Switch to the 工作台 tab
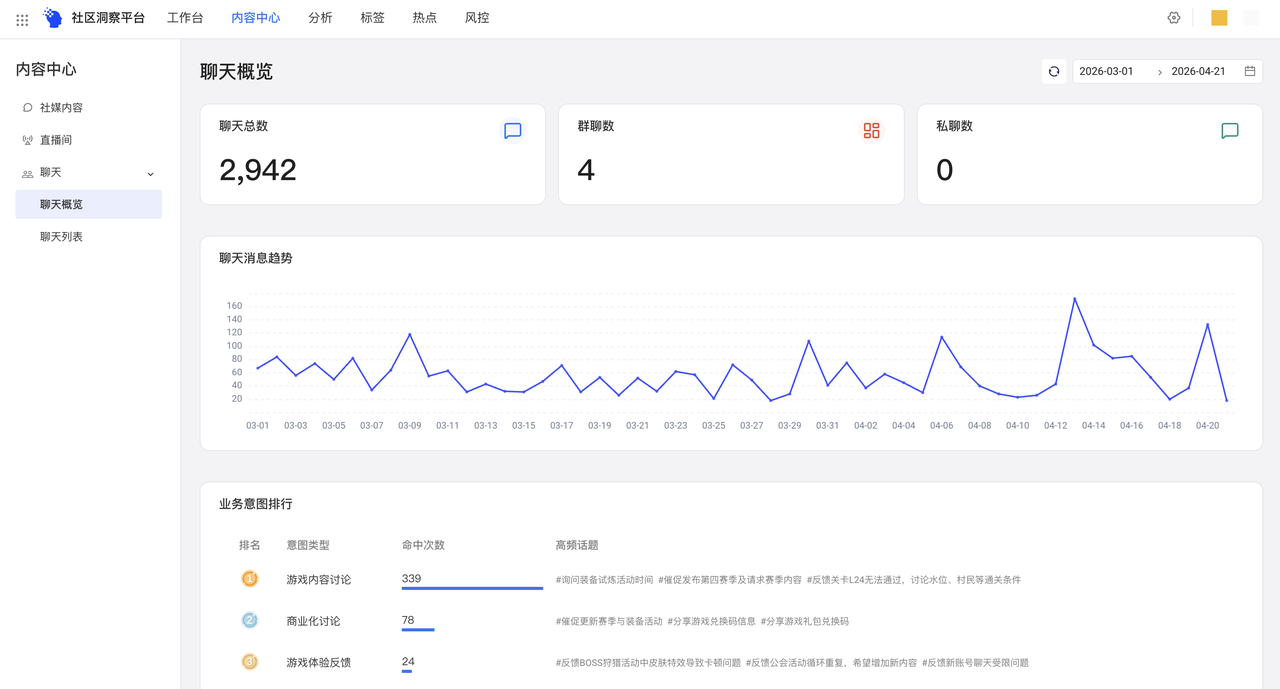Image resolution: width=1280 pixels, height=689 pixels. 185,18
